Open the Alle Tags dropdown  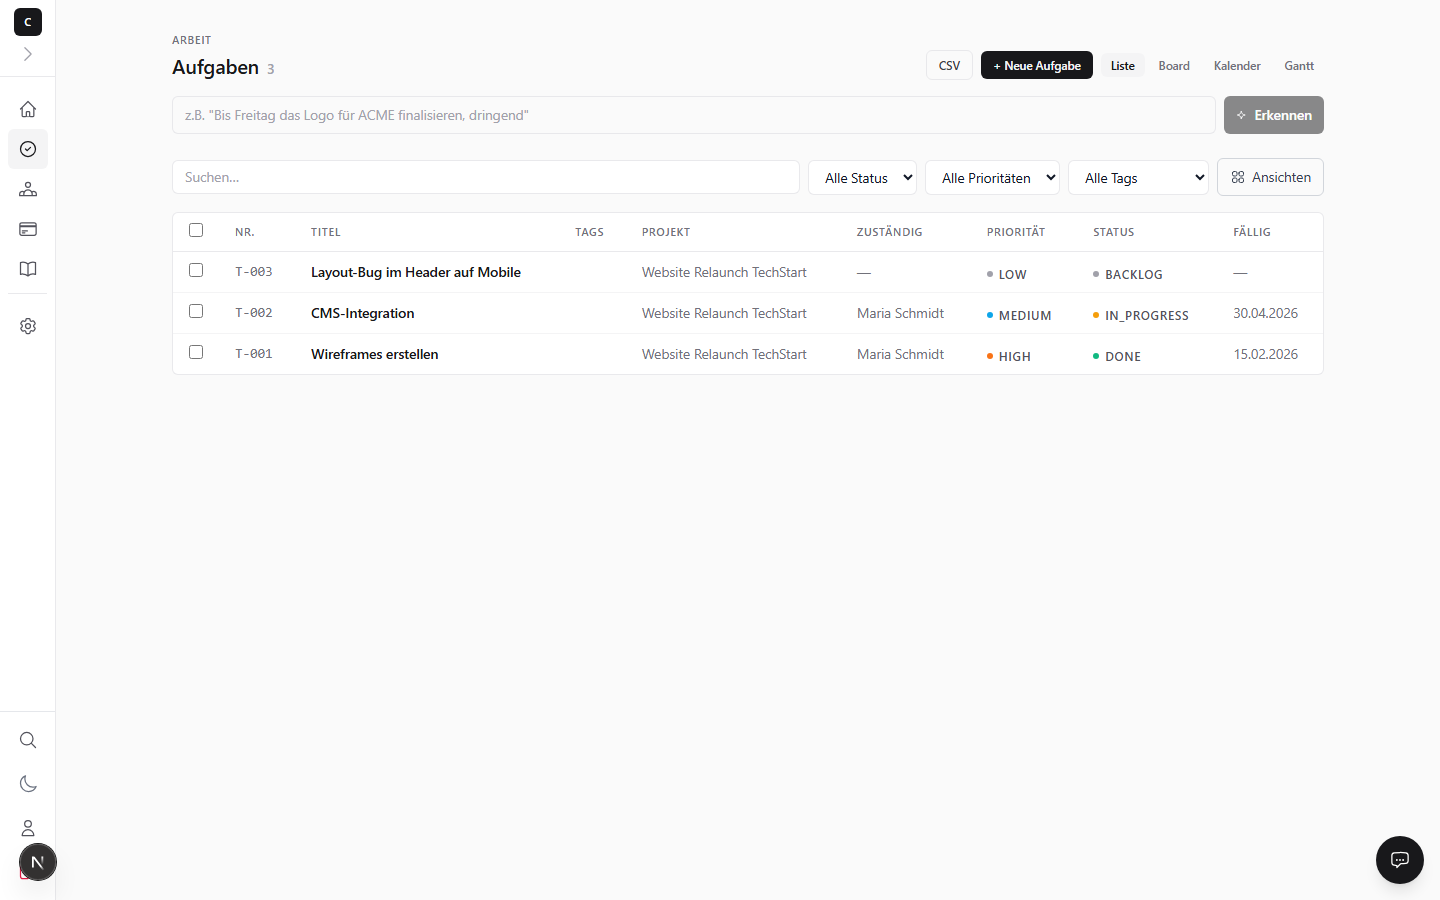click(x=1138, y=178)
